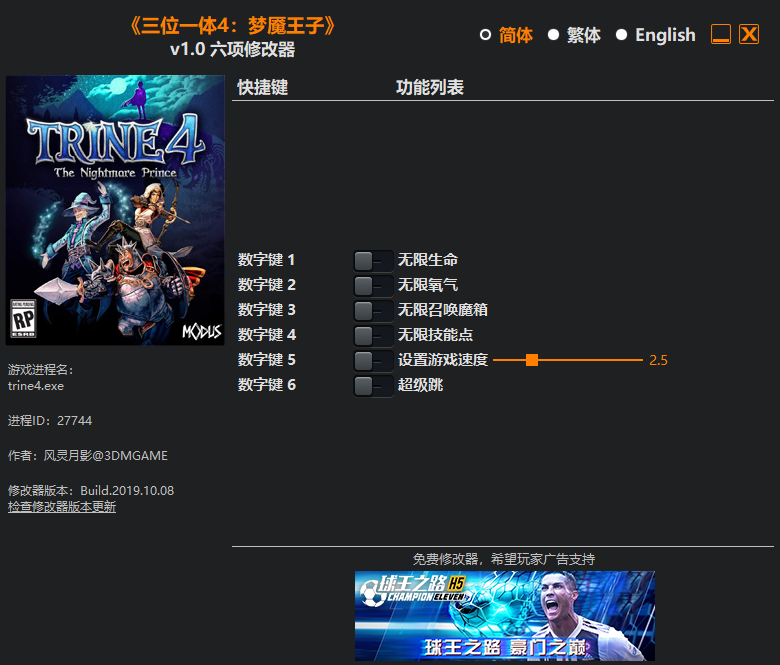Screen dimensions: 780x665
Task: Toggle 无限生命 switch
Action: pos(373,260)
